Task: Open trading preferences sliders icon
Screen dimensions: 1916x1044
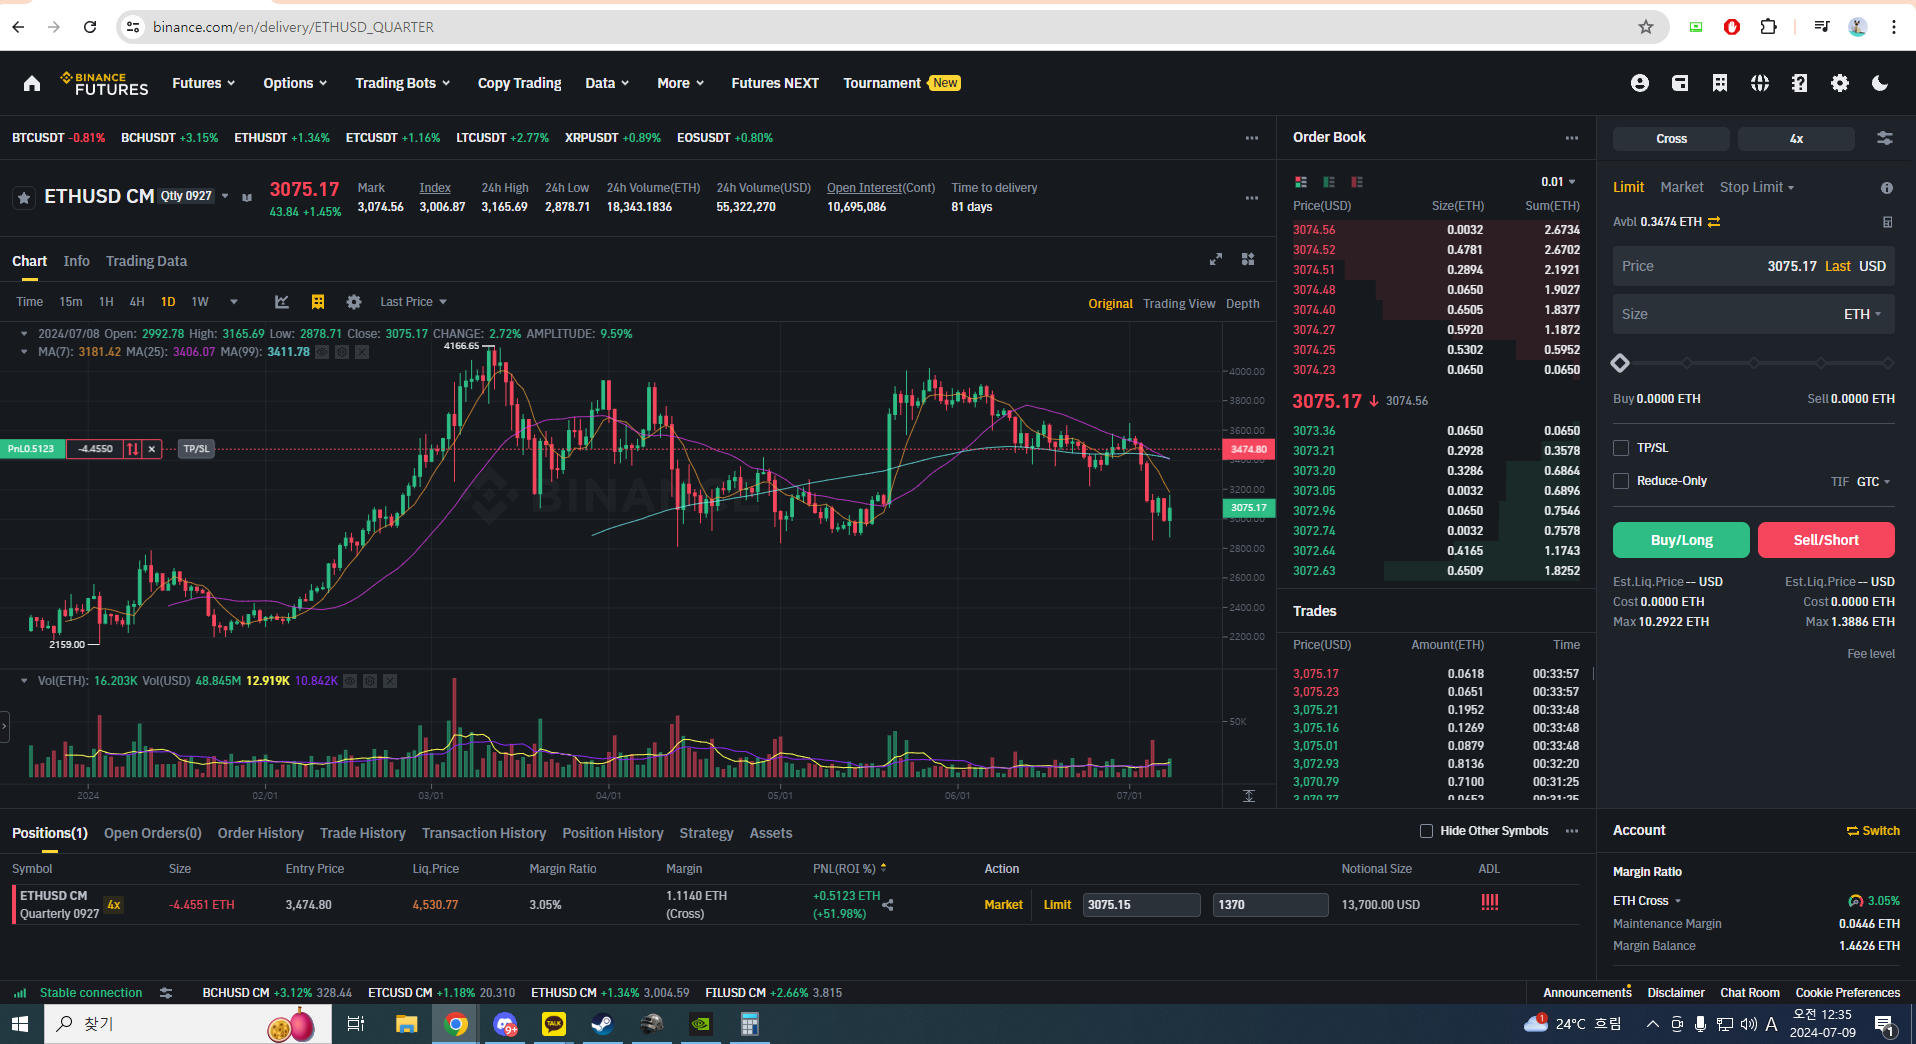Action: (1885, 139)
